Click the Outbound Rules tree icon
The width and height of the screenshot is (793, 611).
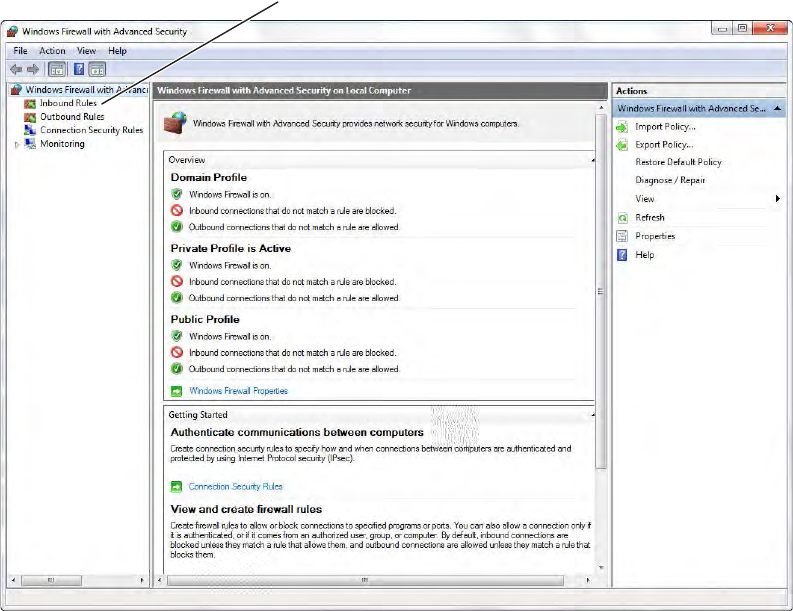pyautogui.click(x=30, y=117)
